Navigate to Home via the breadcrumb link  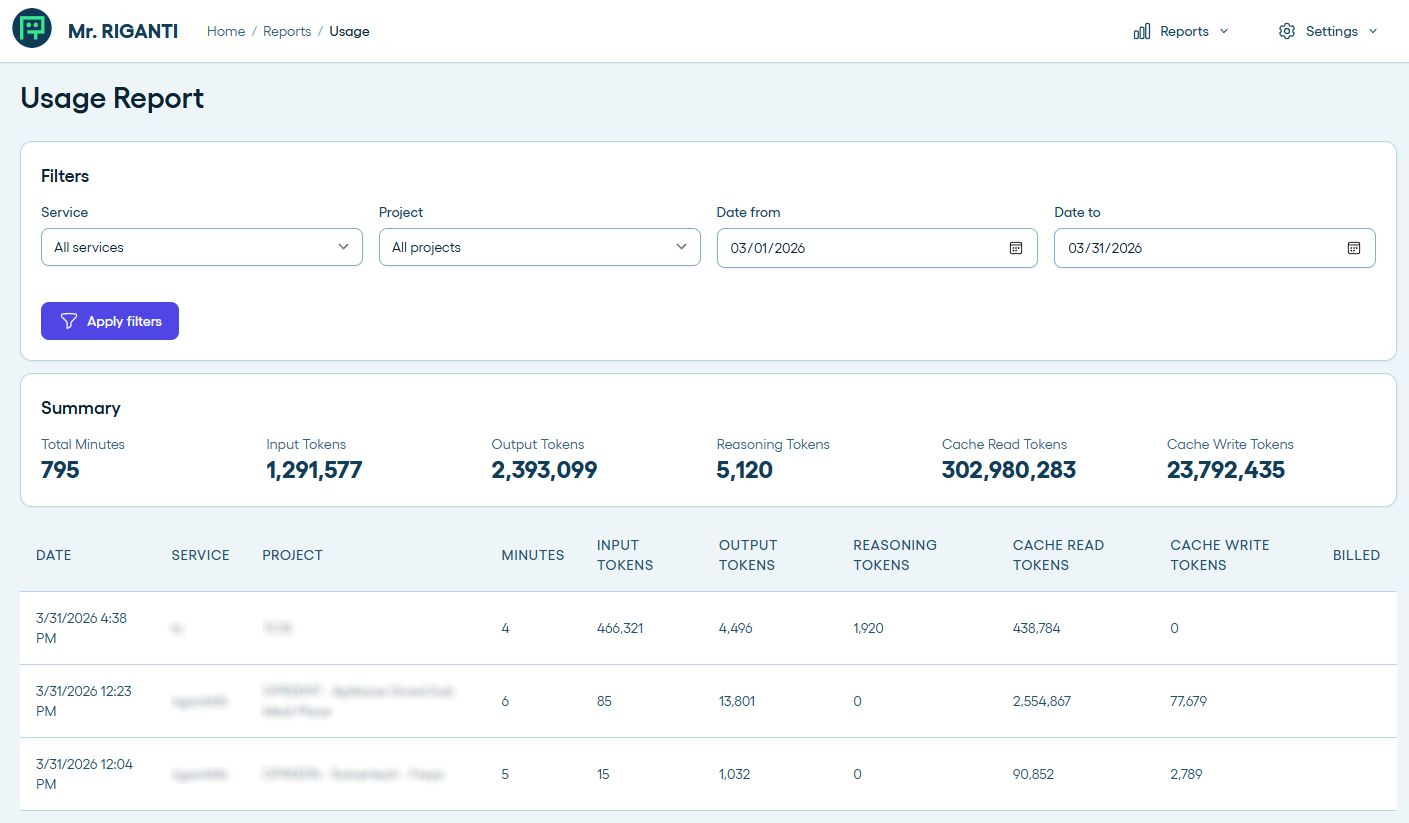click(225, 31)
